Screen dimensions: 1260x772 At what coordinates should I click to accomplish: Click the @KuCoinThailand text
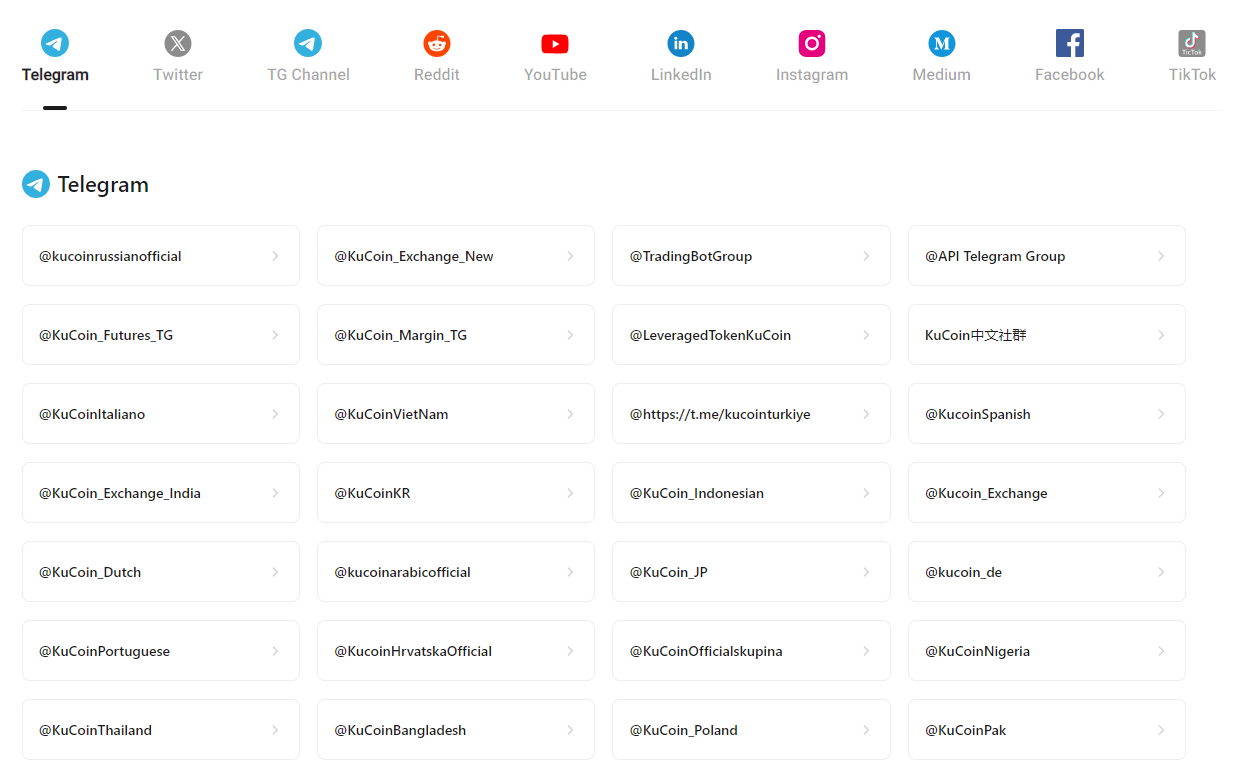pos(95,730)
